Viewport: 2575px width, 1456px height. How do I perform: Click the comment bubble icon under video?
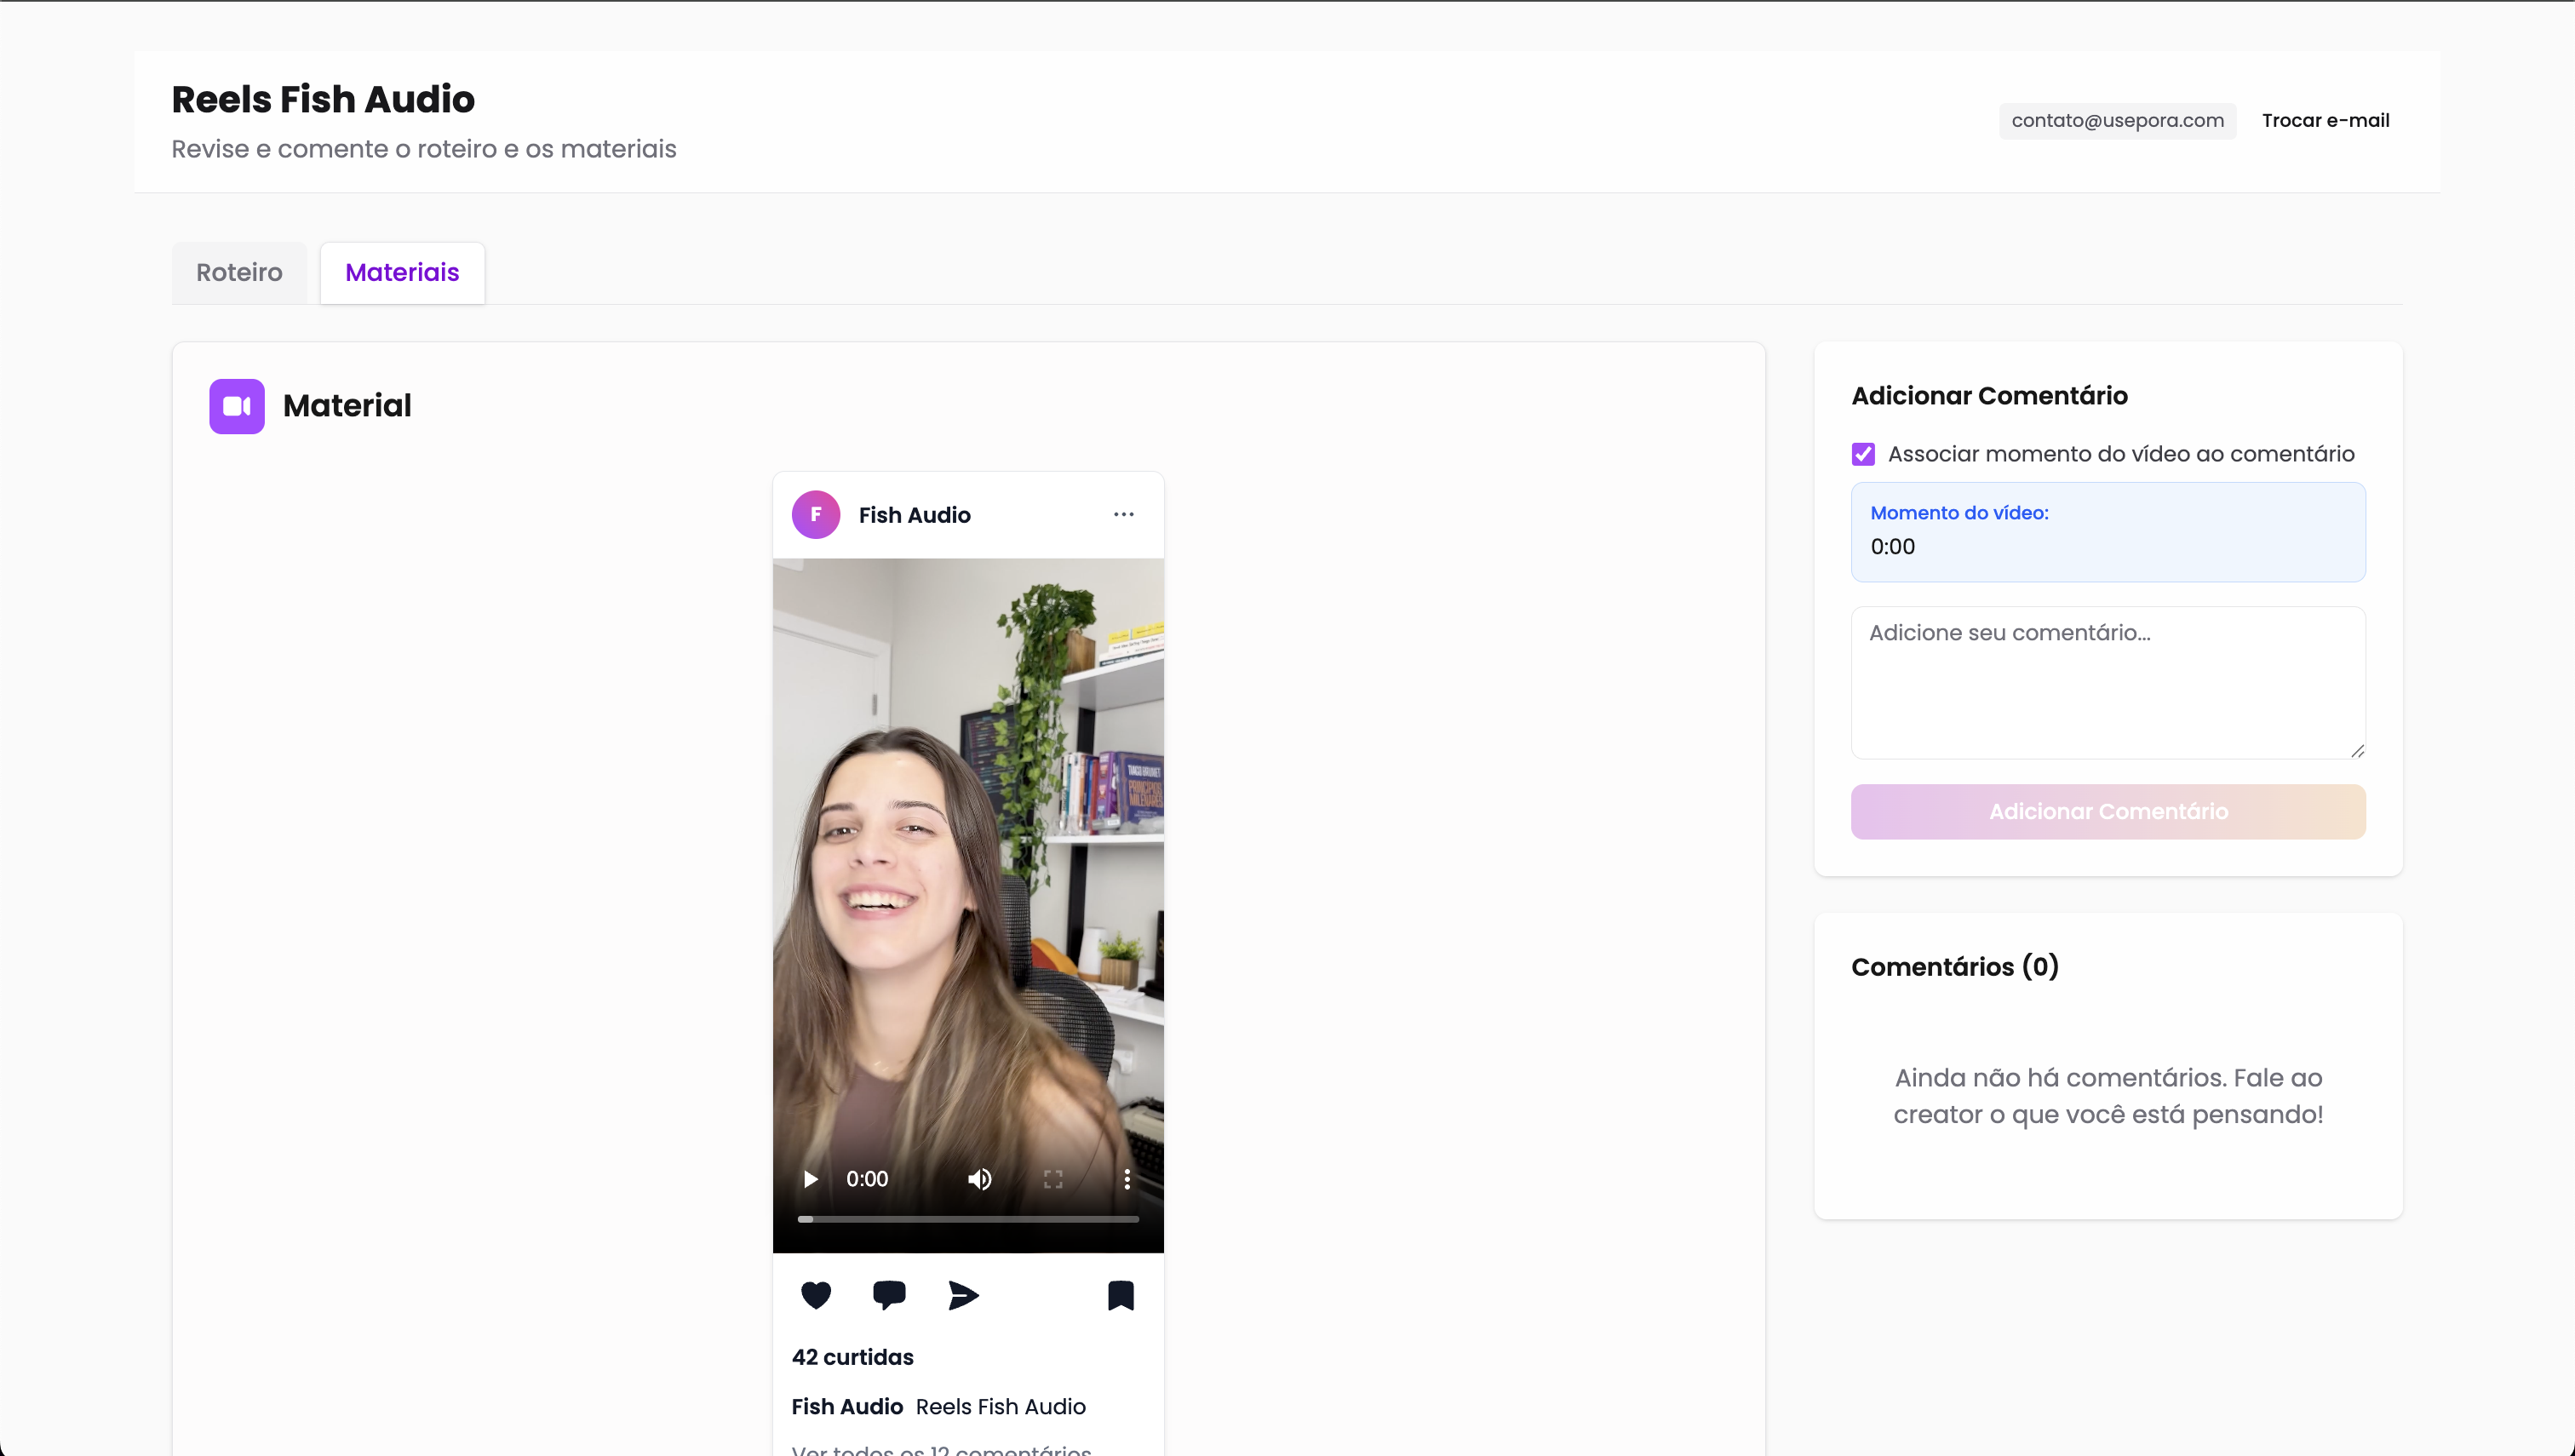click(x=889, y=1295)
